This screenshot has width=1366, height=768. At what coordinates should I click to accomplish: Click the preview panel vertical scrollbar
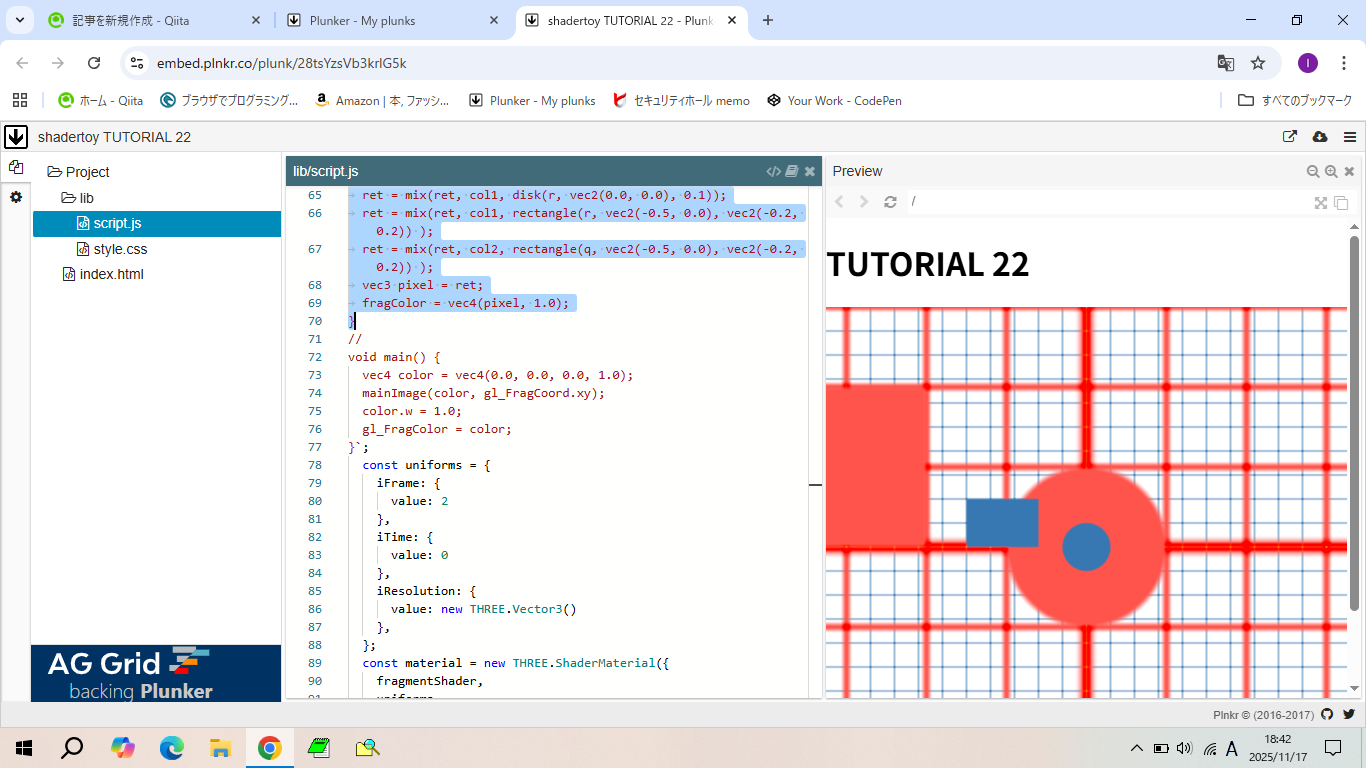click(x=1355, y=420)
